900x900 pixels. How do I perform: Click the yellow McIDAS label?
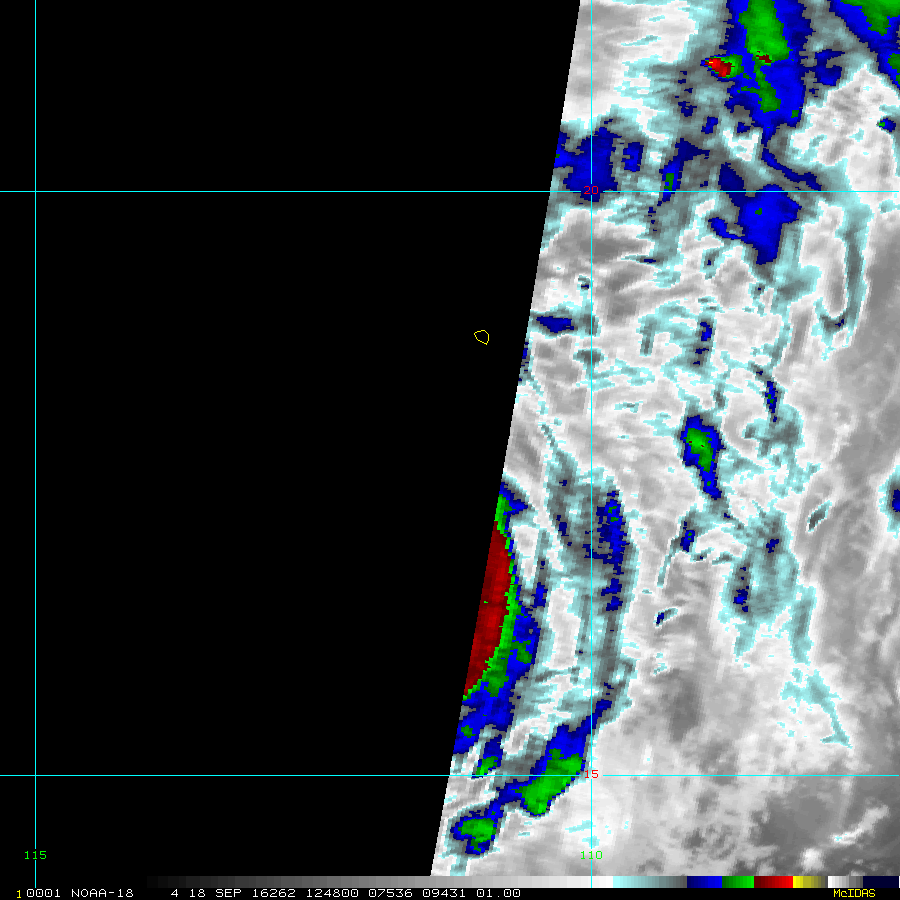click(854, 893)
